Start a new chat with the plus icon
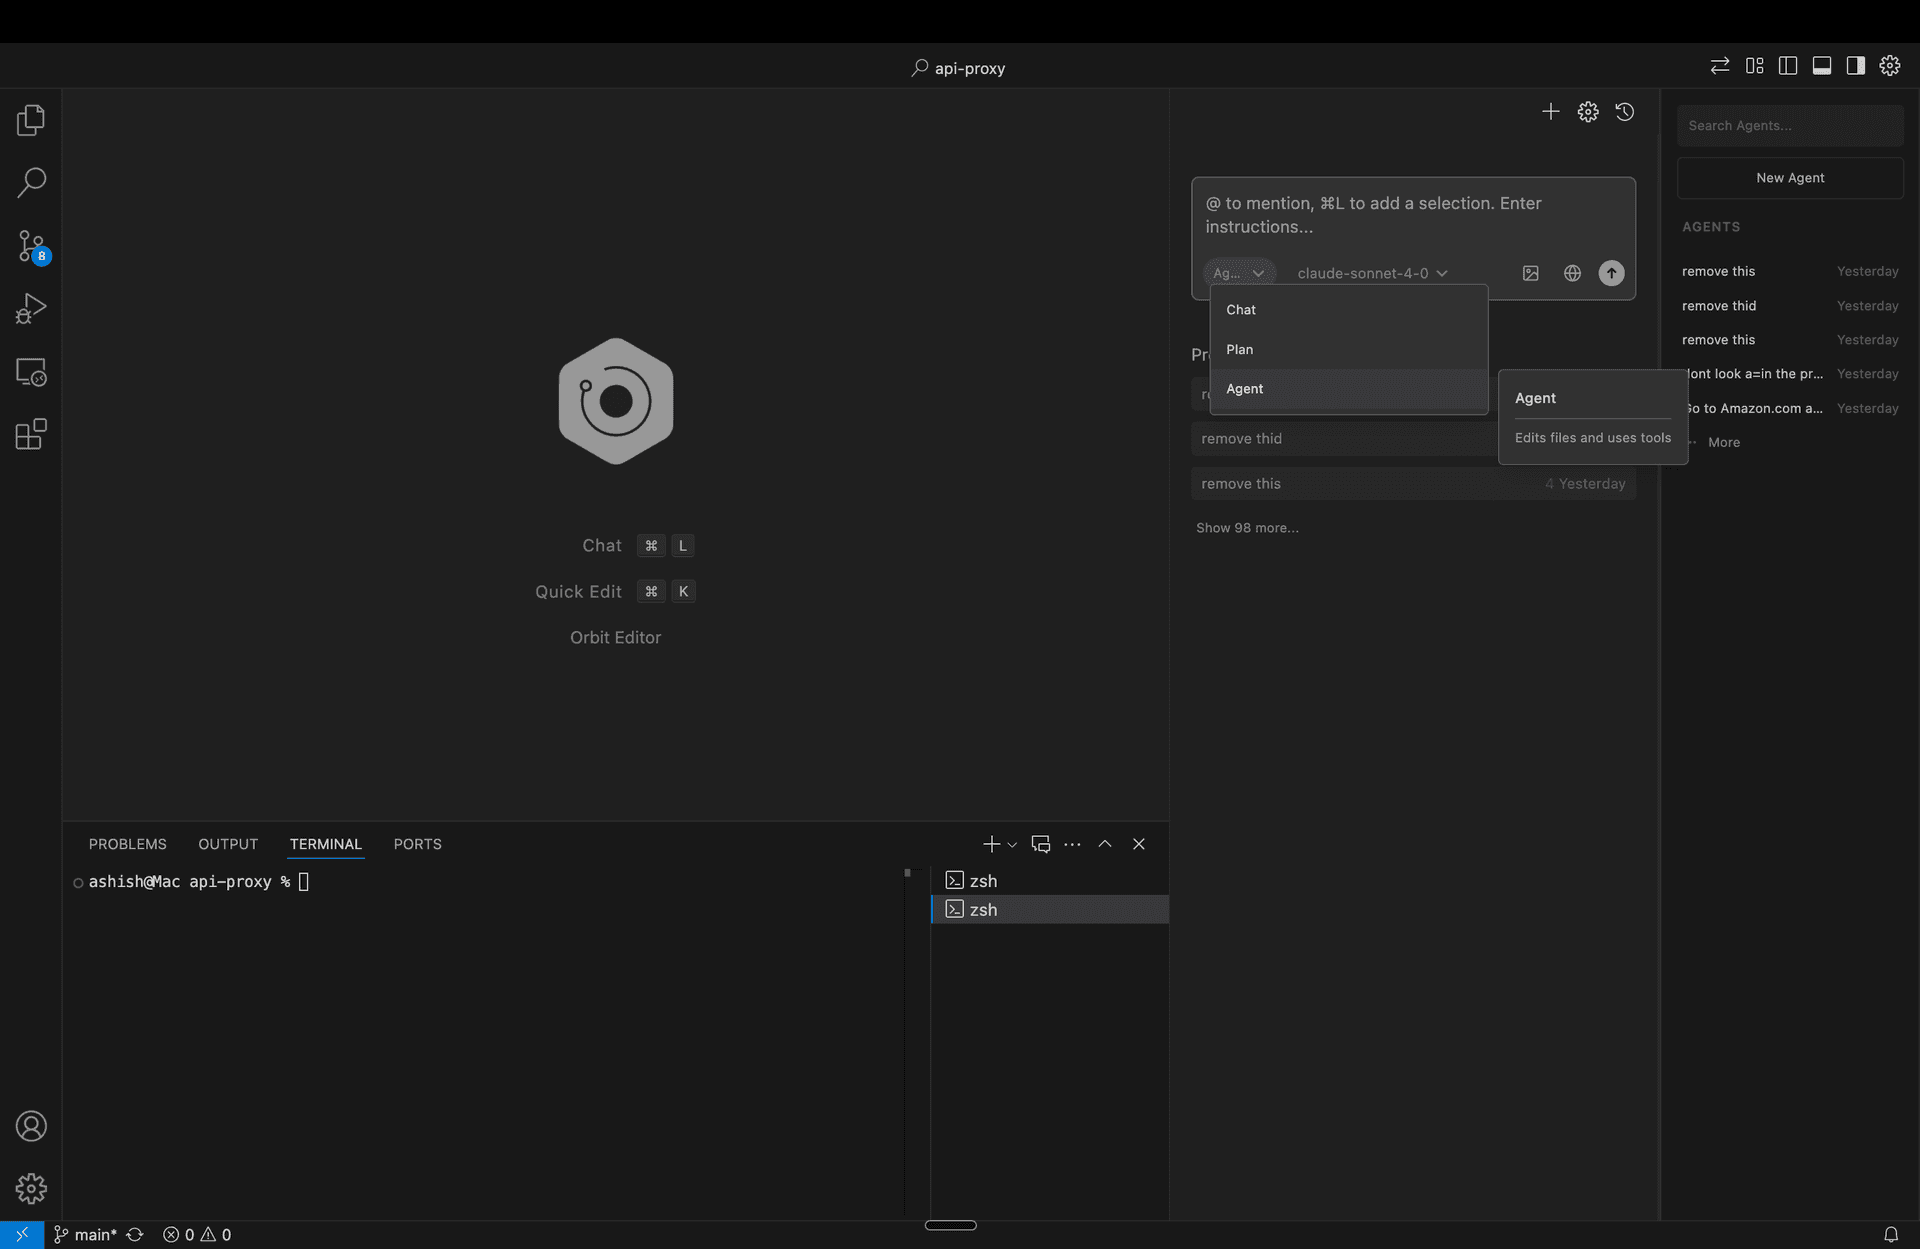 [x=1550, y=112]
